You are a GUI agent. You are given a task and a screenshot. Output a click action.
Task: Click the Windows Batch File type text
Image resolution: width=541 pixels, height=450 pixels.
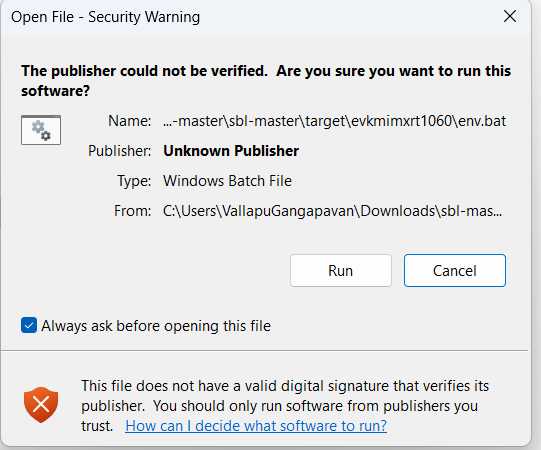[227, 181]
